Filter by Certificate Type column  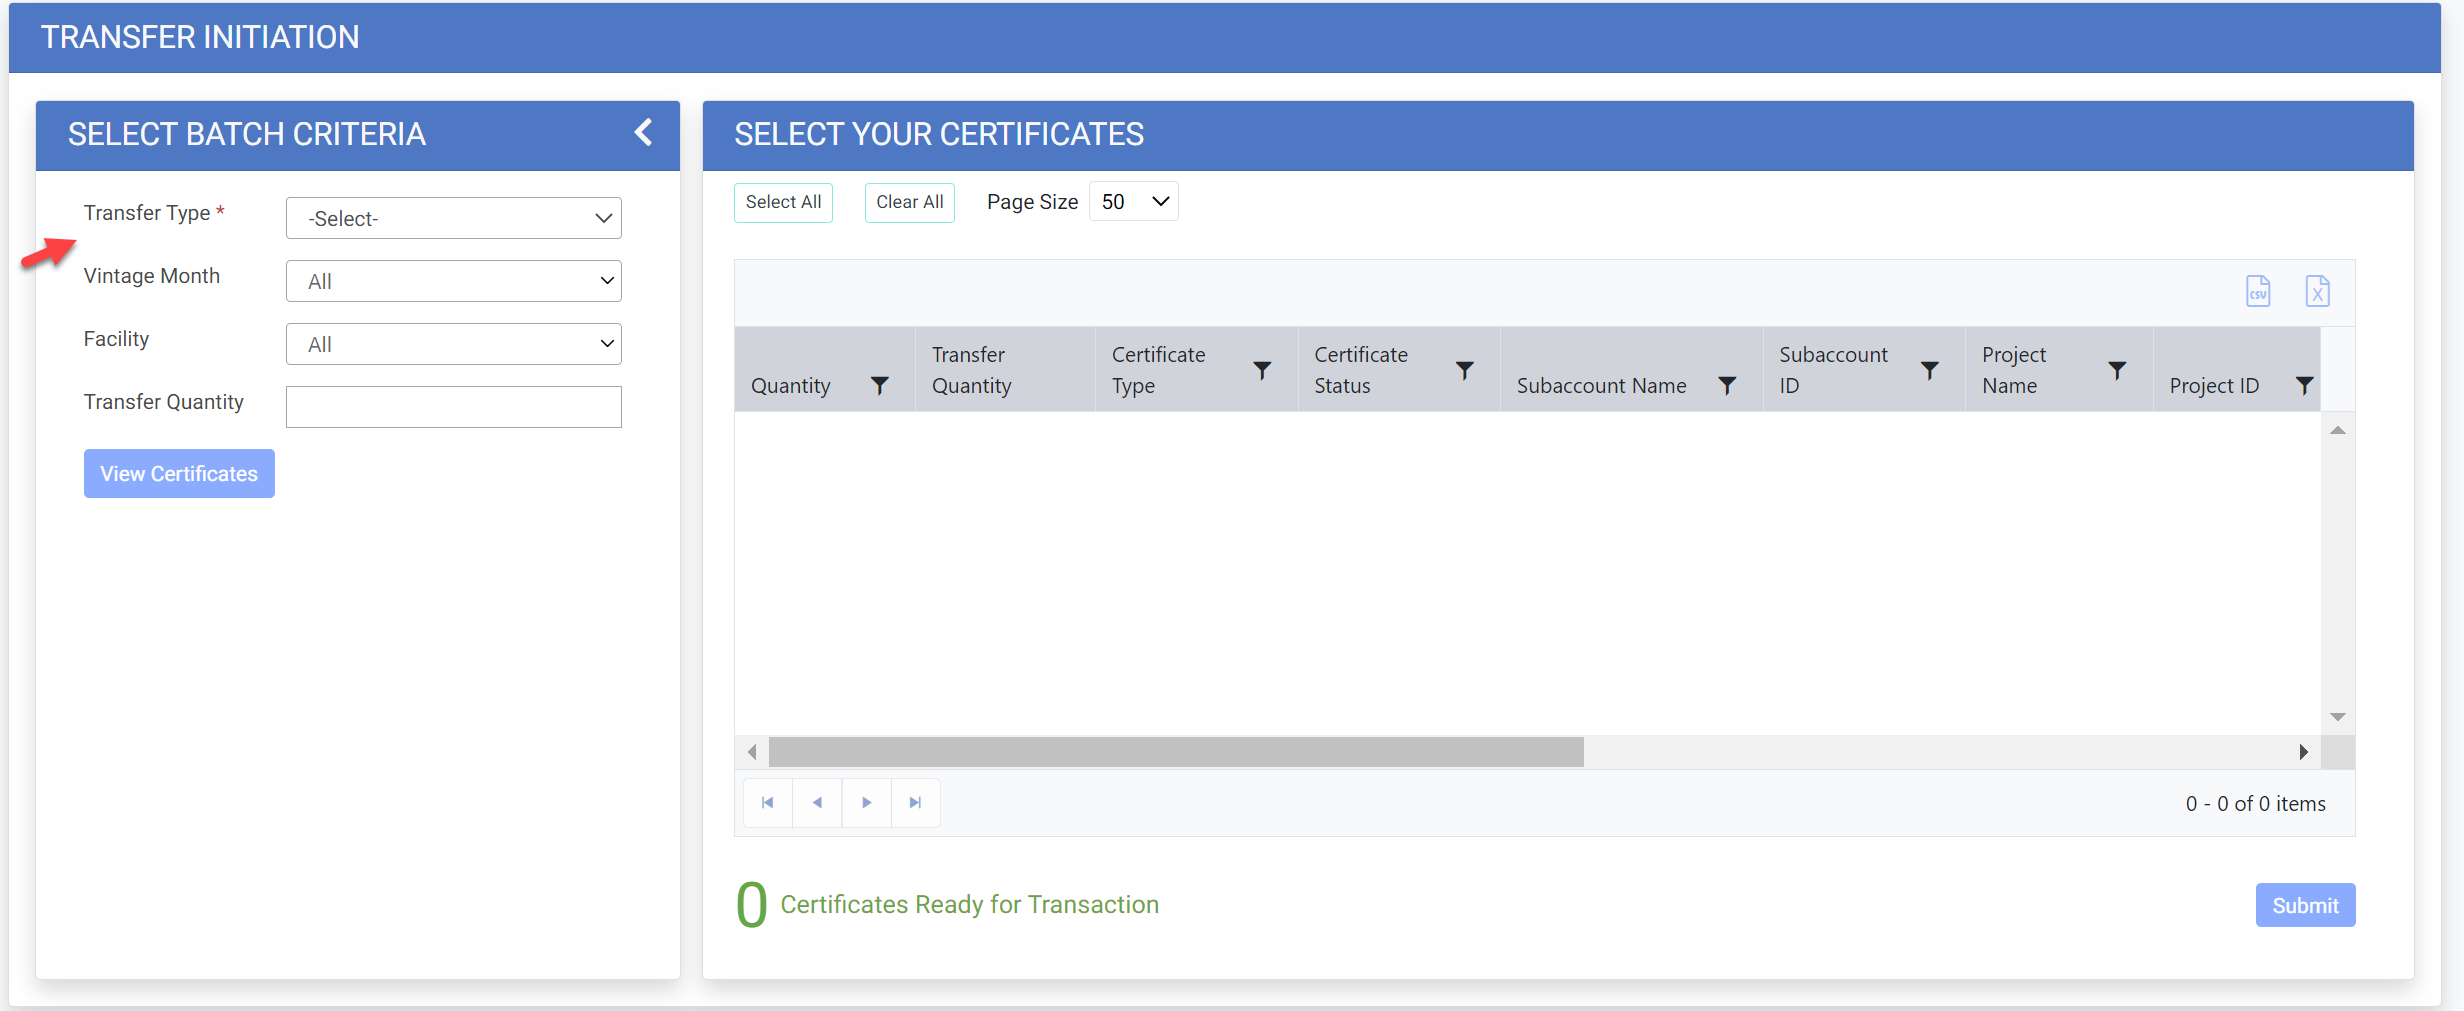point(1262,371)
